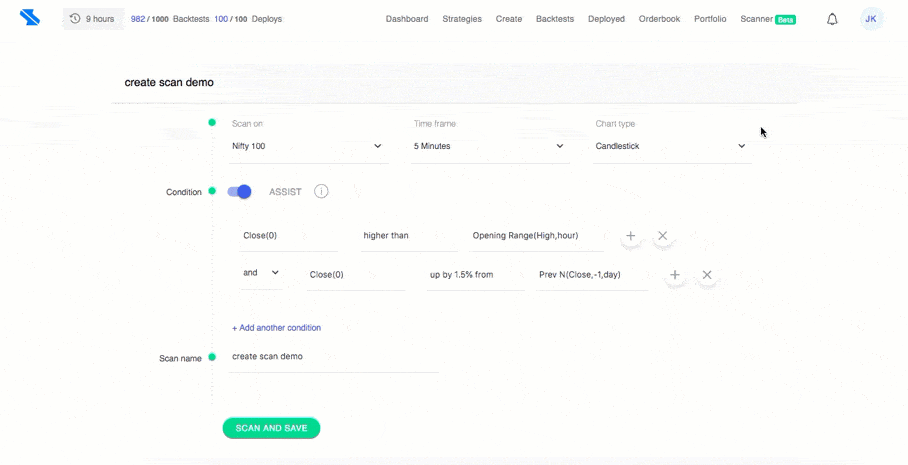This screenshot has width=908, height=465.
Task: Open Backtests in top navigation
Action: tap(555, 19)
